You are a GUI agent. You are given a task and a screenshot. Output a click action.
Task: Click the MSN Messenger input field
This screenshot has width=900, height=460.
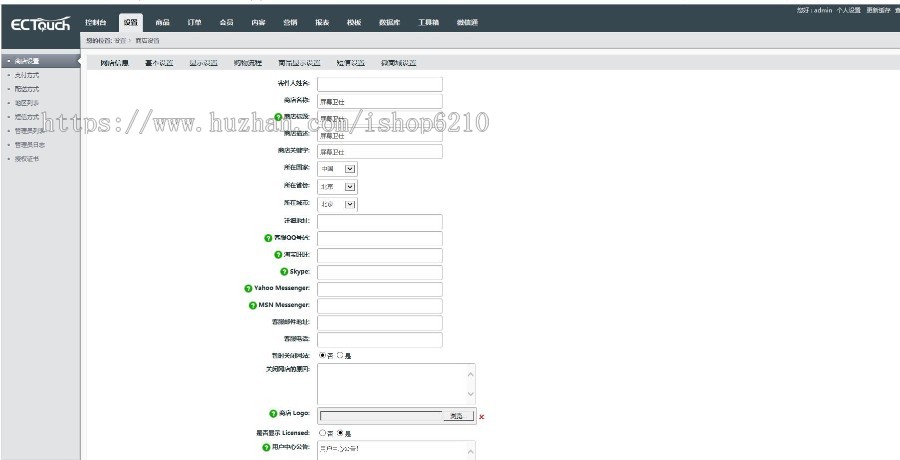(379, 306)
